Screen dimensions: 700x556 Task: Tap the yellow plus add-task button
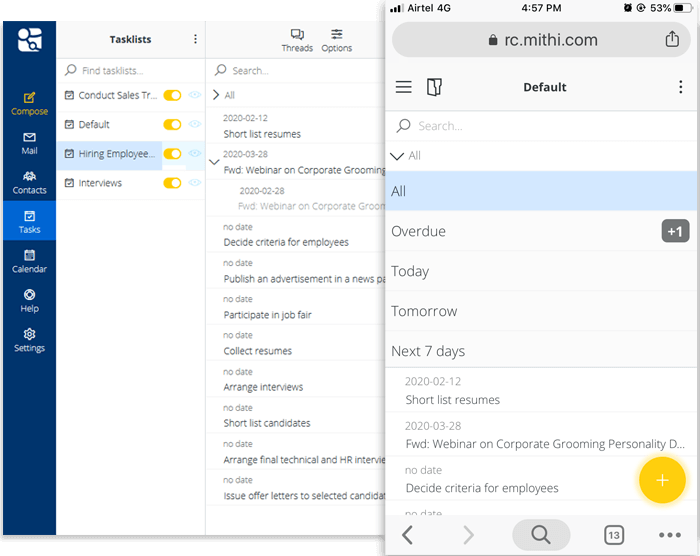[x=661, y=480]
